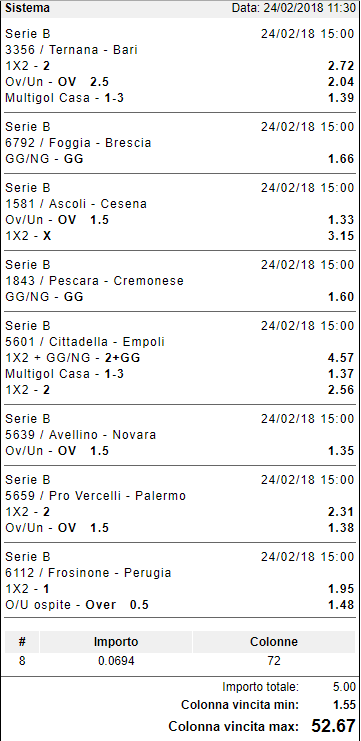Click the Pro Vercelli - Palermo 2.31 odds

341,511
